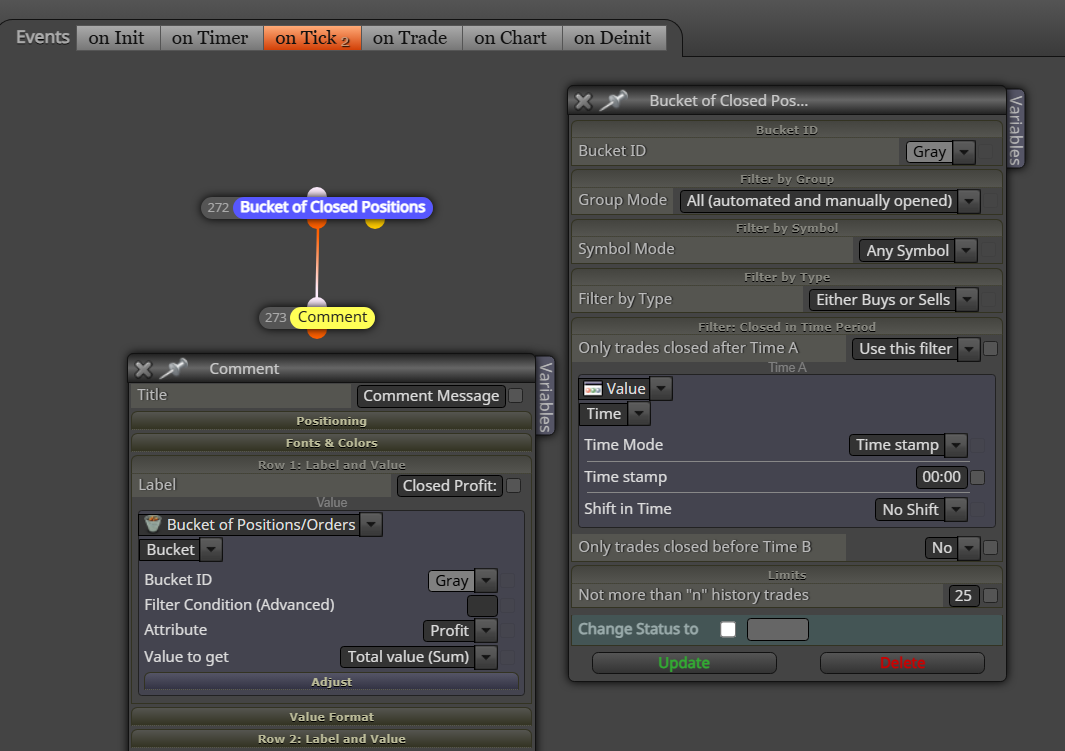This screenshot has height=751, width=1065.
Task: Switch to on Chart event tab
Action: tap(511, 38)
